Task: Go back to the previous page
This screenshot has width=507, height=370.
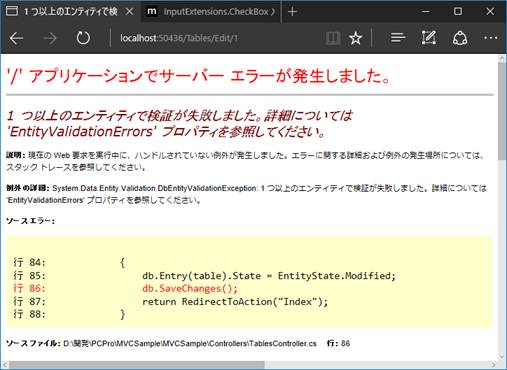Action: pos(16,38)
